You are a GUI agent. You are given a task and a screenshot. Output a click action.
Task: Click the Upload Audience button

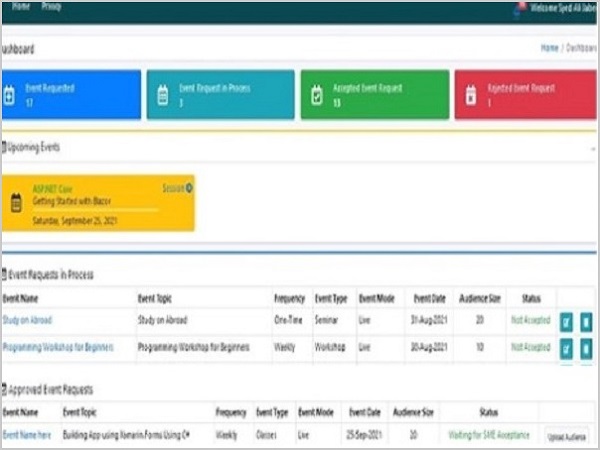567,437
